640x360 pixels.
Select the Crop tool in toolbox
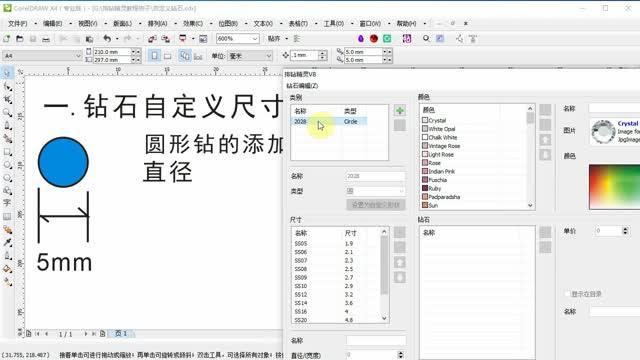(7, 99)
